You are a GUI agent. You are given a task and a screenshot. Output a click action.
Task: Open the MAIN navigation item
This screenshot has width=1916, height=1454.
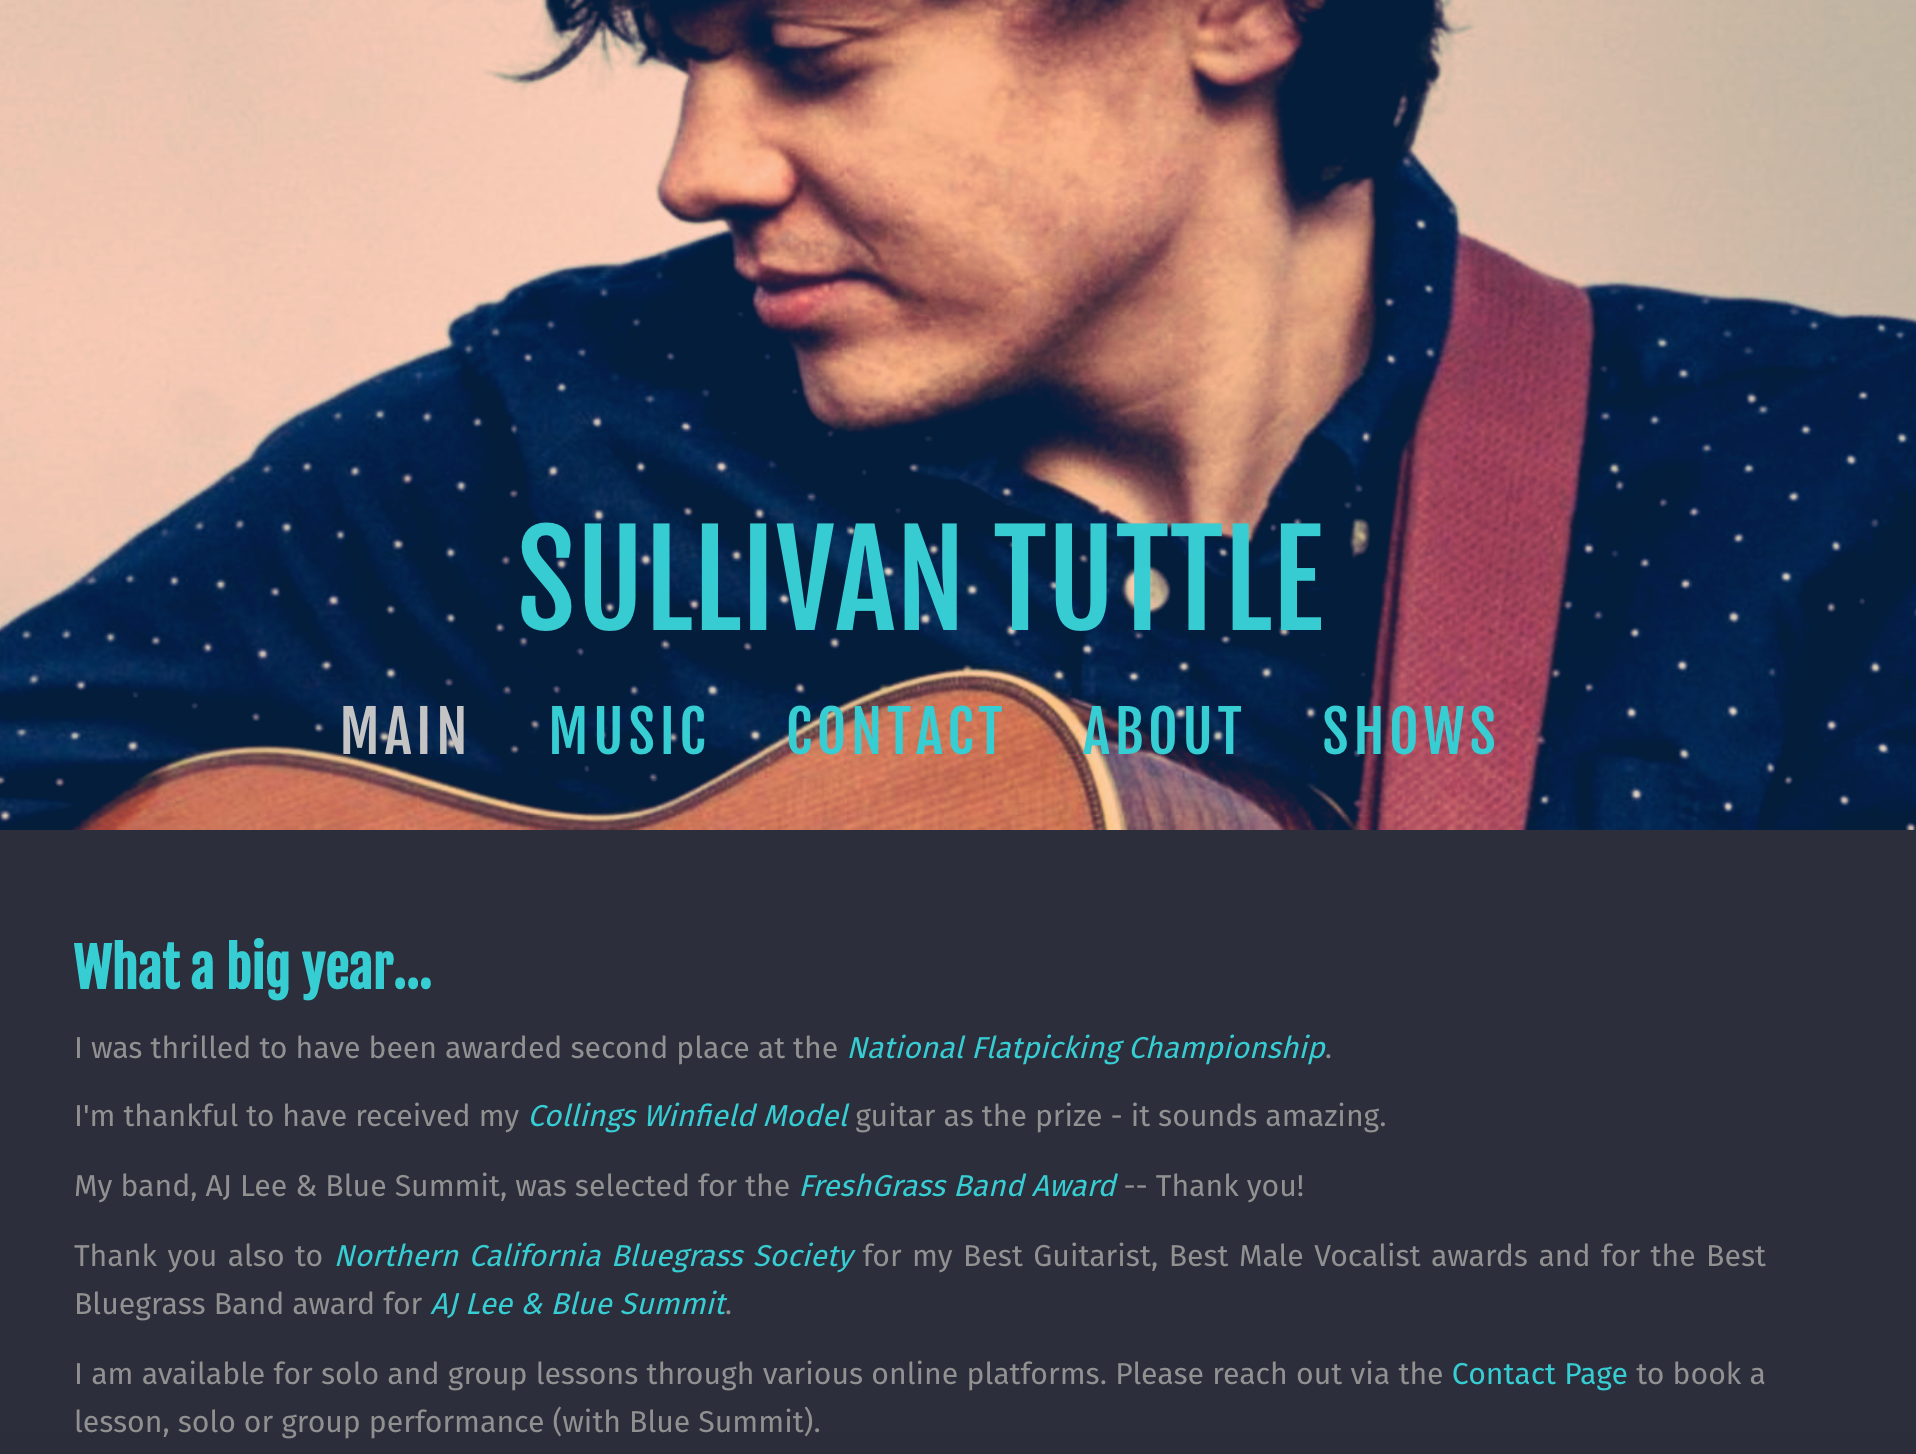(x=404, y=730)
